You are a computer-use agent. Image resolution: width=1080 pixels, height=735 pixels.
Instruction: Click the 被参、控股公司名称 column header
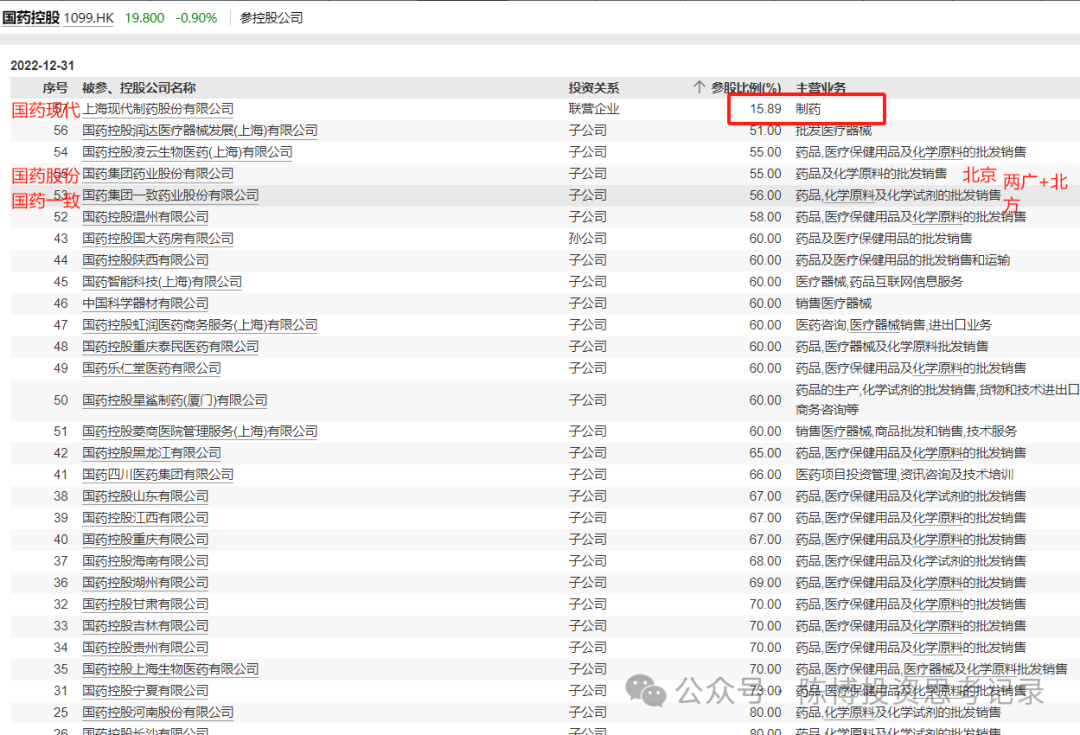(x=139, y=87)
